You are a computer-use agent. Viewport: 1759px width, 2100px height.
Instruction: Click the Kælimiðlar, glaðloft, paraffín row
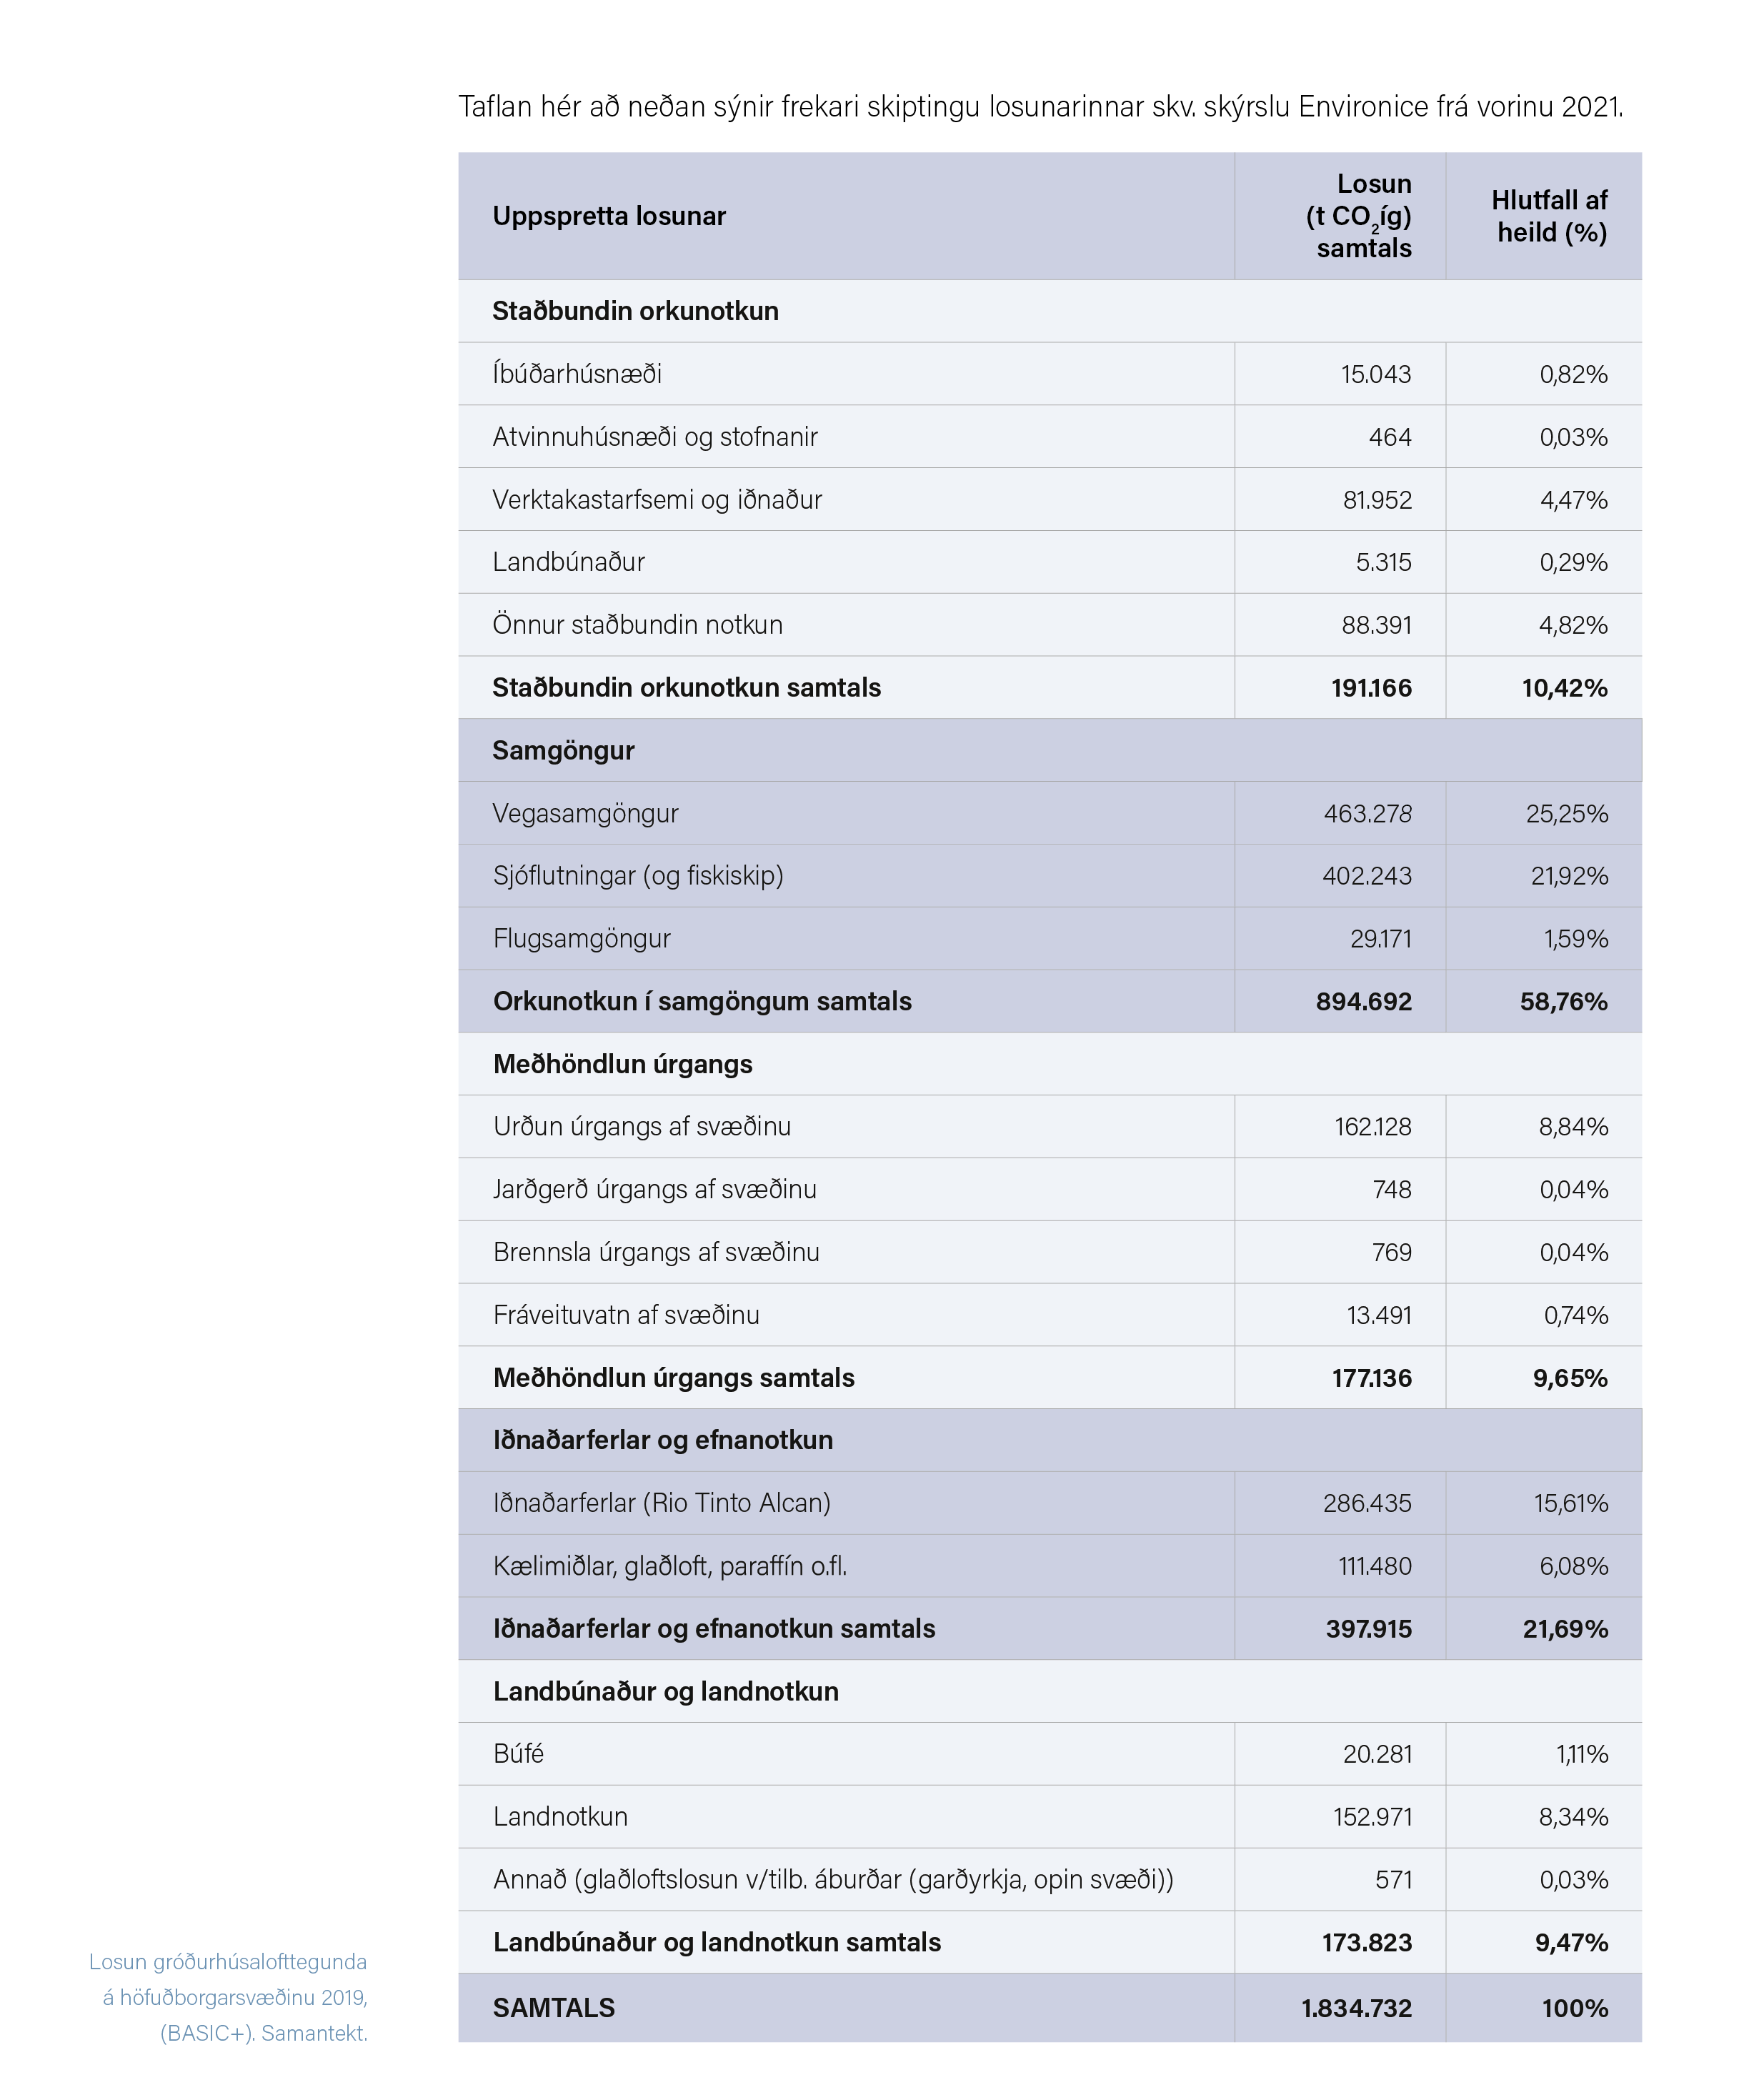(1049, 1566)
